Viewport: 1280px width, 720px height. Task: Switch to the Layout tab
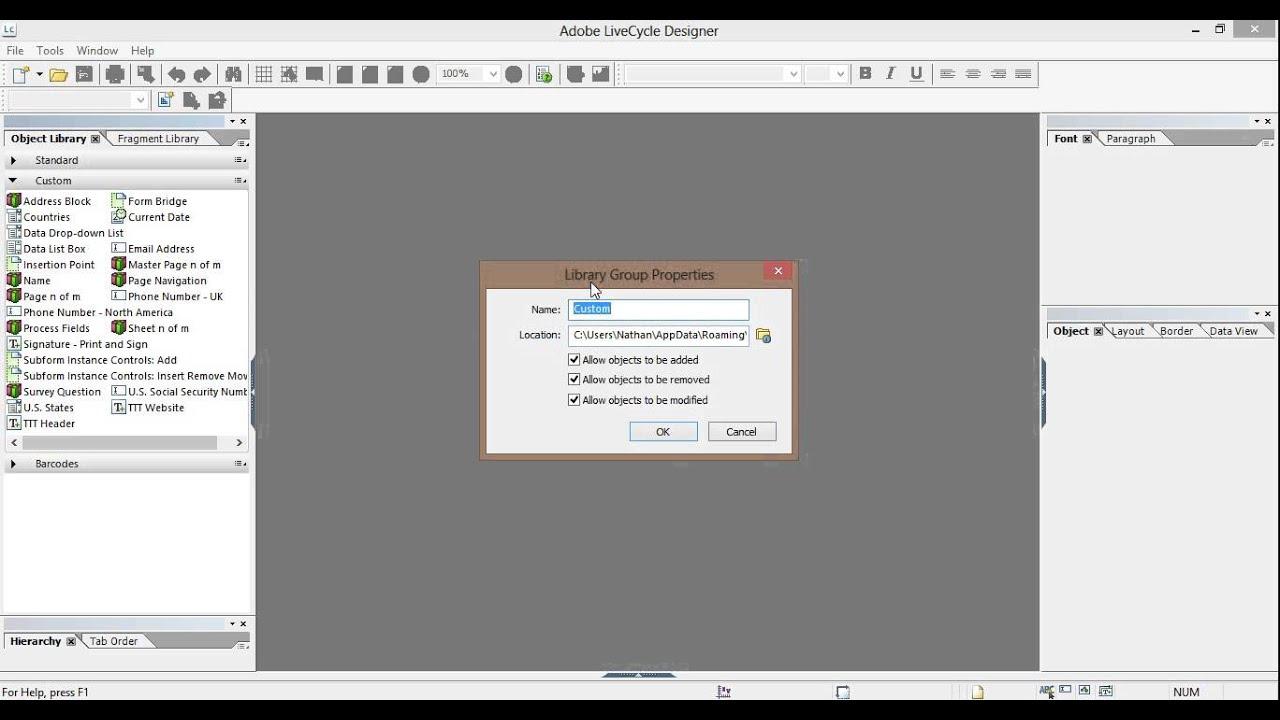pyautogui.click(x=1128, y=331)
